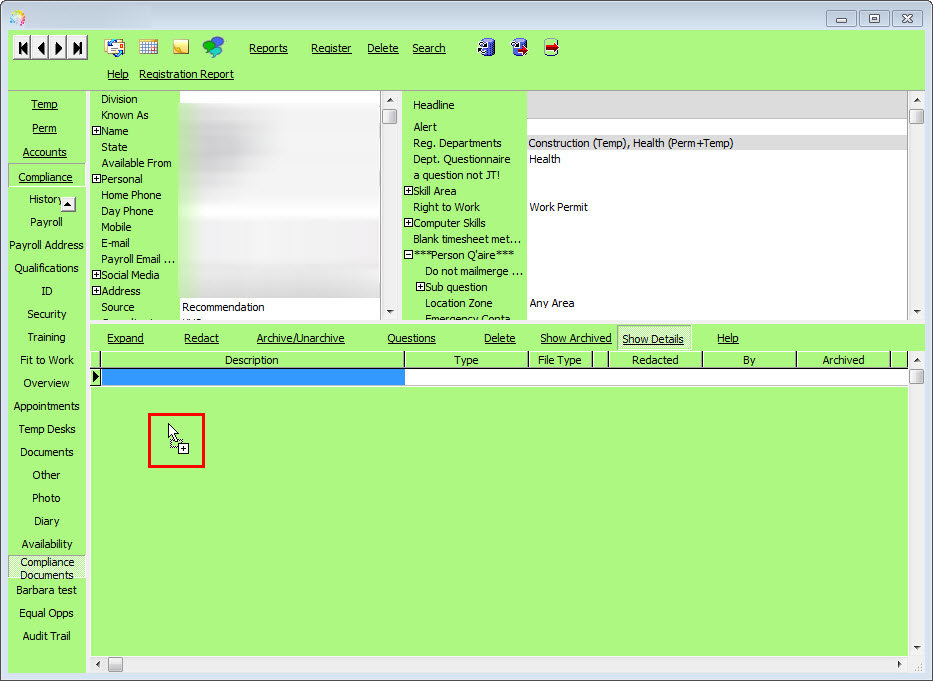Open the Availability section

tap(46, 544)
